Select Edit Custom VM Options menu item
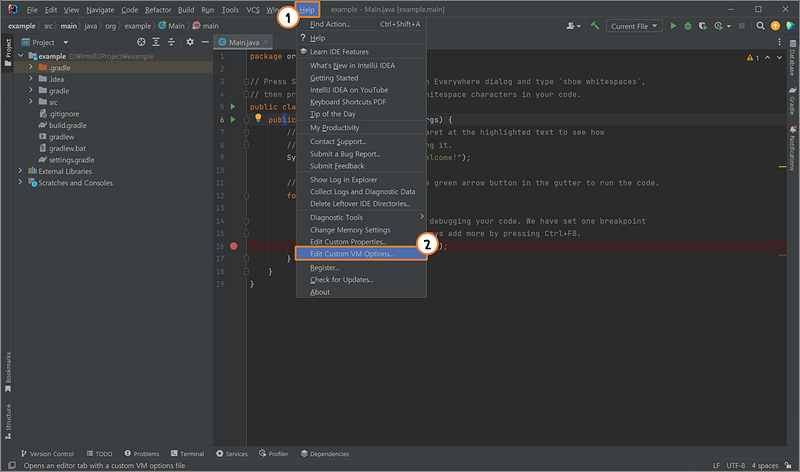 point(361,254)
